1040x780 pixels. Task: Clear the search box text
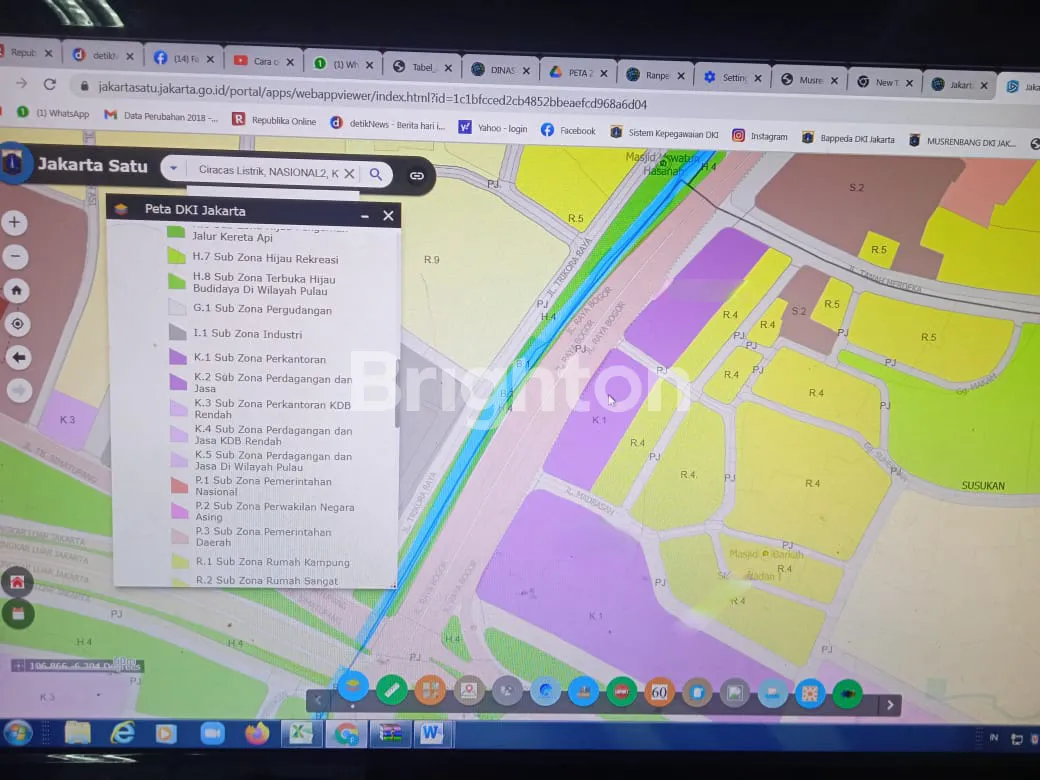pyautogui.click(x=349, y=173)
